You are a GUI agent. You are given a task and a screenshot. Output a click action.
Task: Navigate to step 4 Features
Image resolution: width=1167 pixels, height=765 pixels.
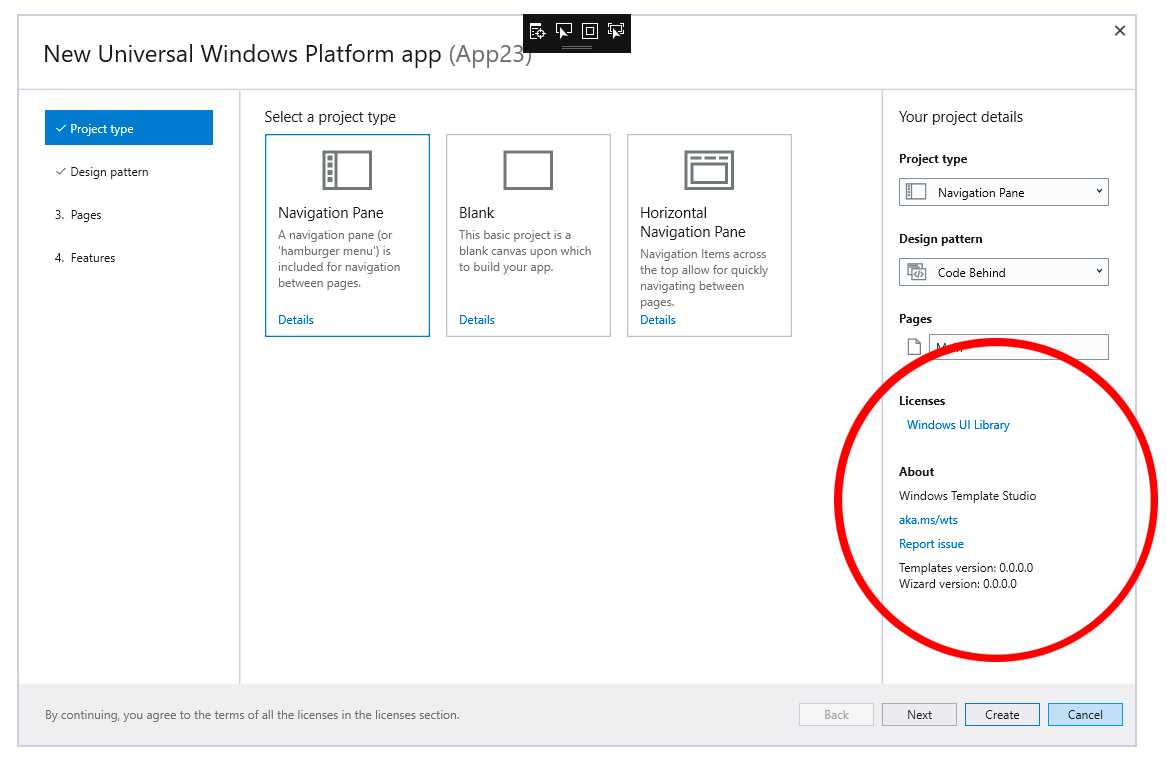[x=85, y=258]
